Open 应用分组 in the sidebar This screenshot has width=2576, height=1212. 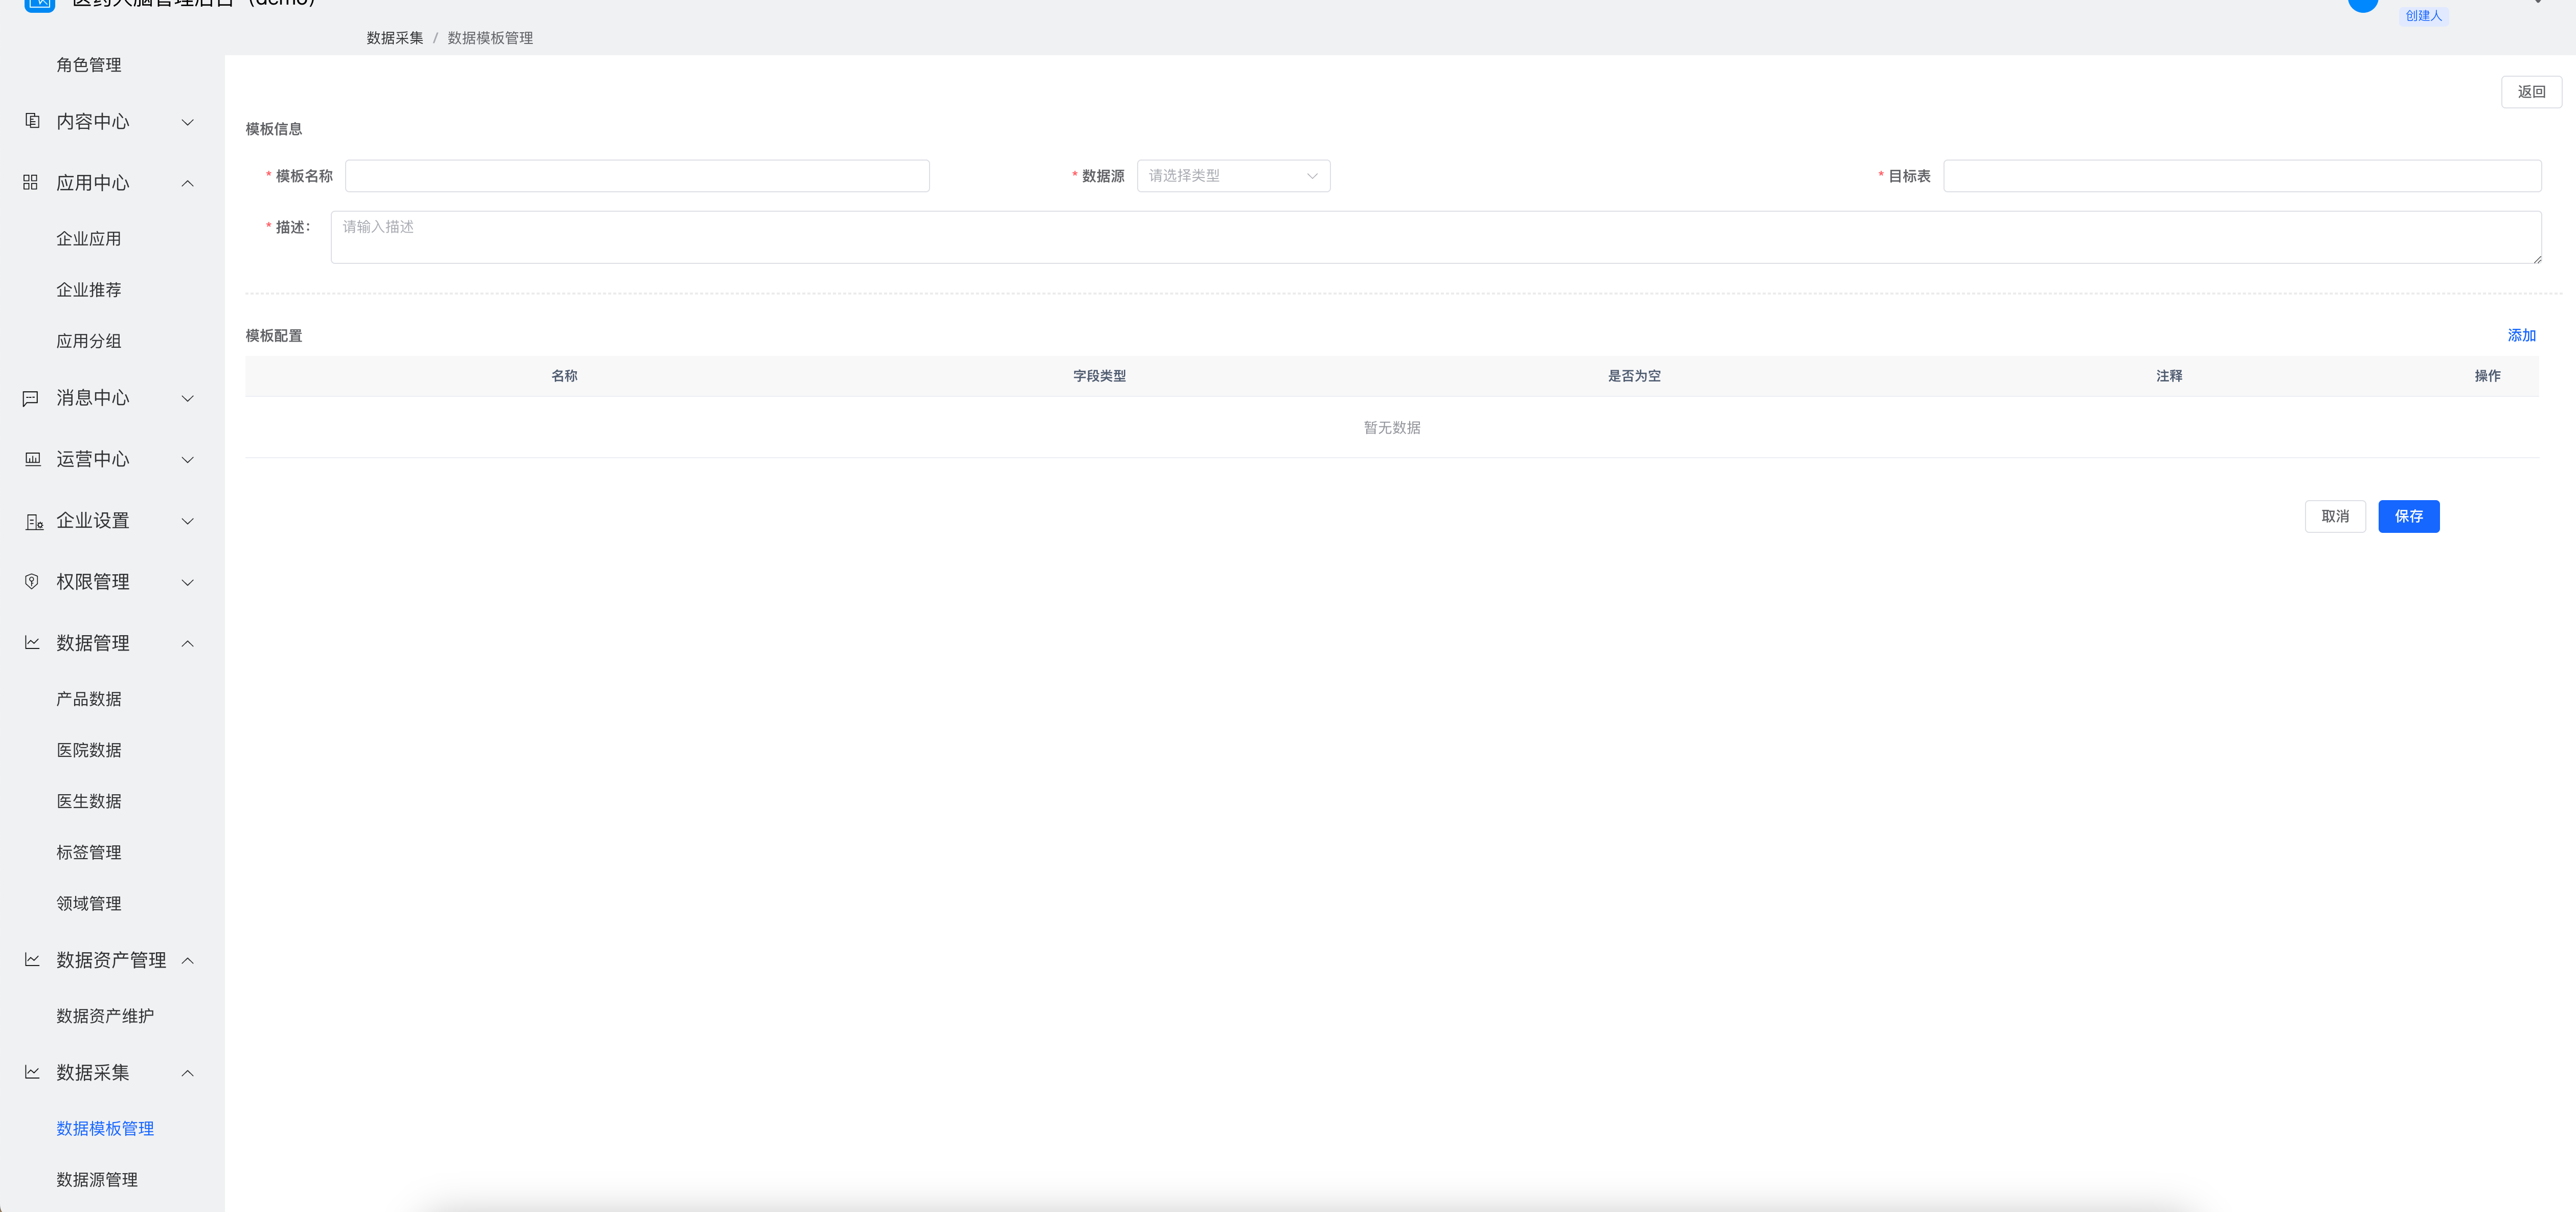click(x=89, y=341)
